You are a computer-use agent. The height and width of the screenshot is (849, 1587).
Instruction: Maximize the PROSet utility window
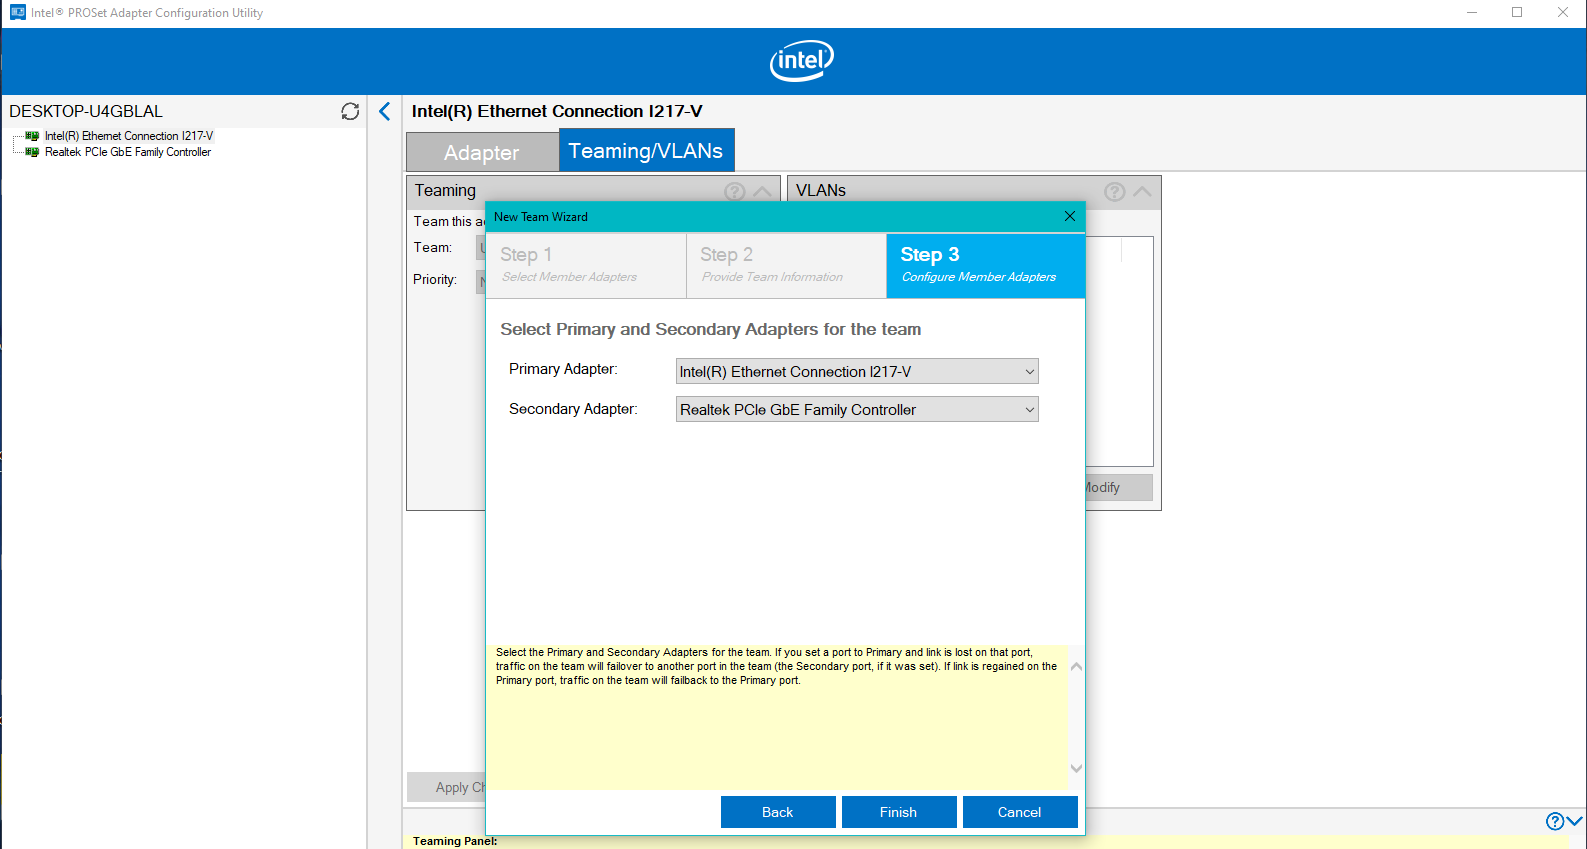coord(1517,13)
